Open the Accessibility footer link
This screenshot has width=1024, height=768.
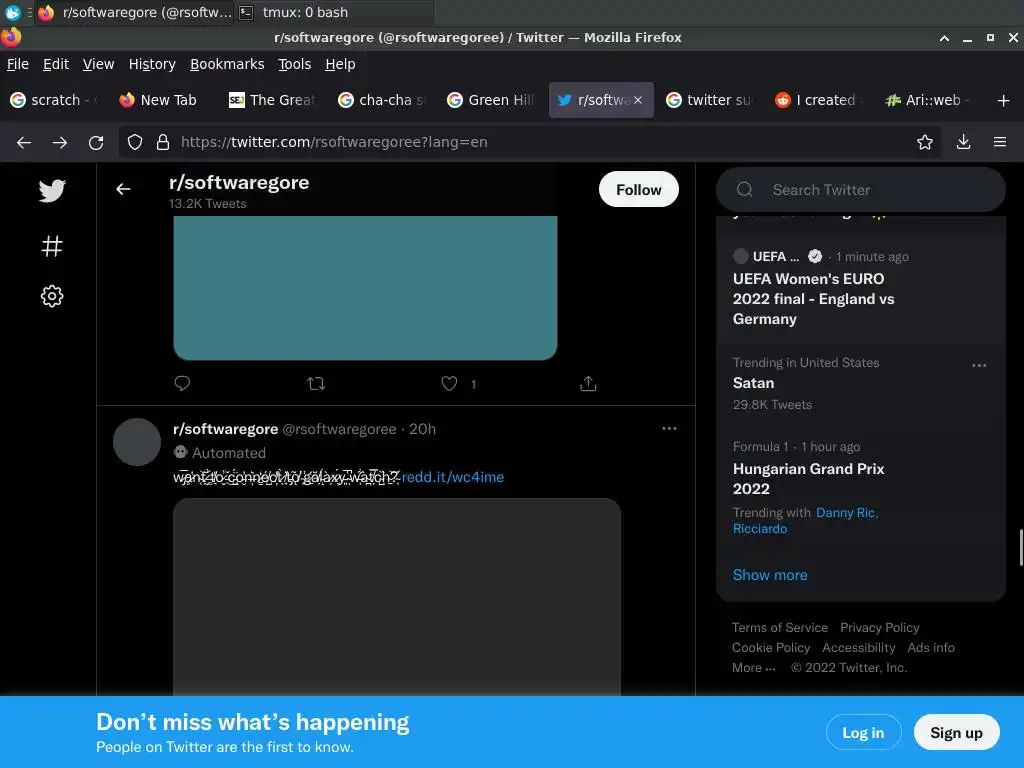[x=859, y=648]
